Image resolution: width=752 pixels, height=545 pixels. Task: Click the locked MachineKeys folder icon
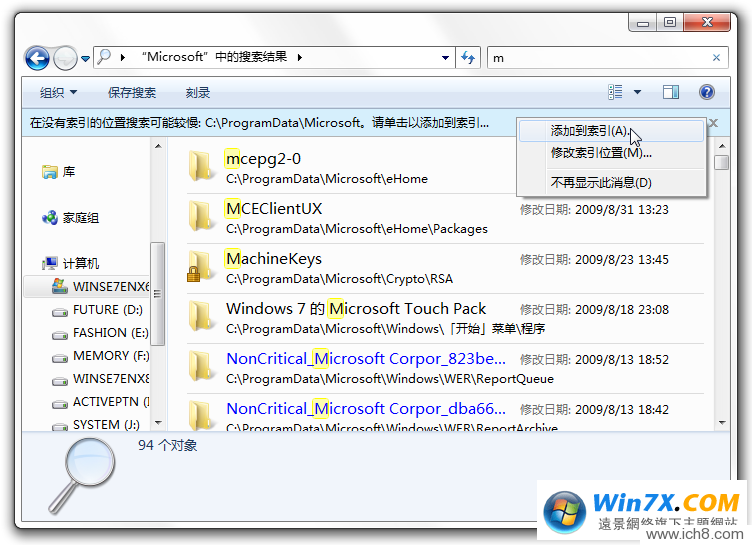200,266
